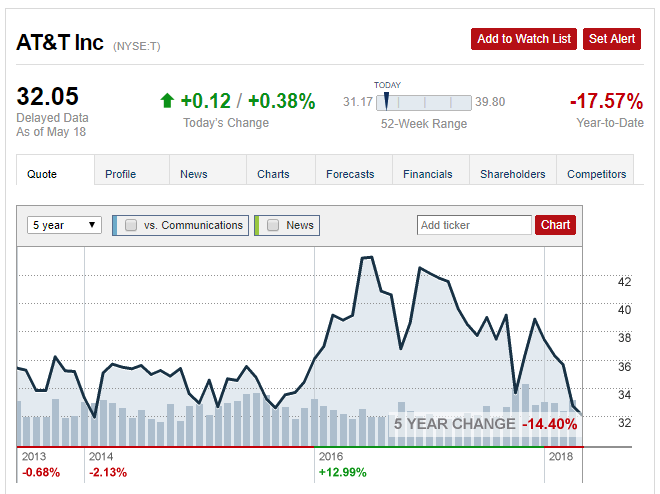
Task: Switch to Competitors tab
Action: pos(596,174)
